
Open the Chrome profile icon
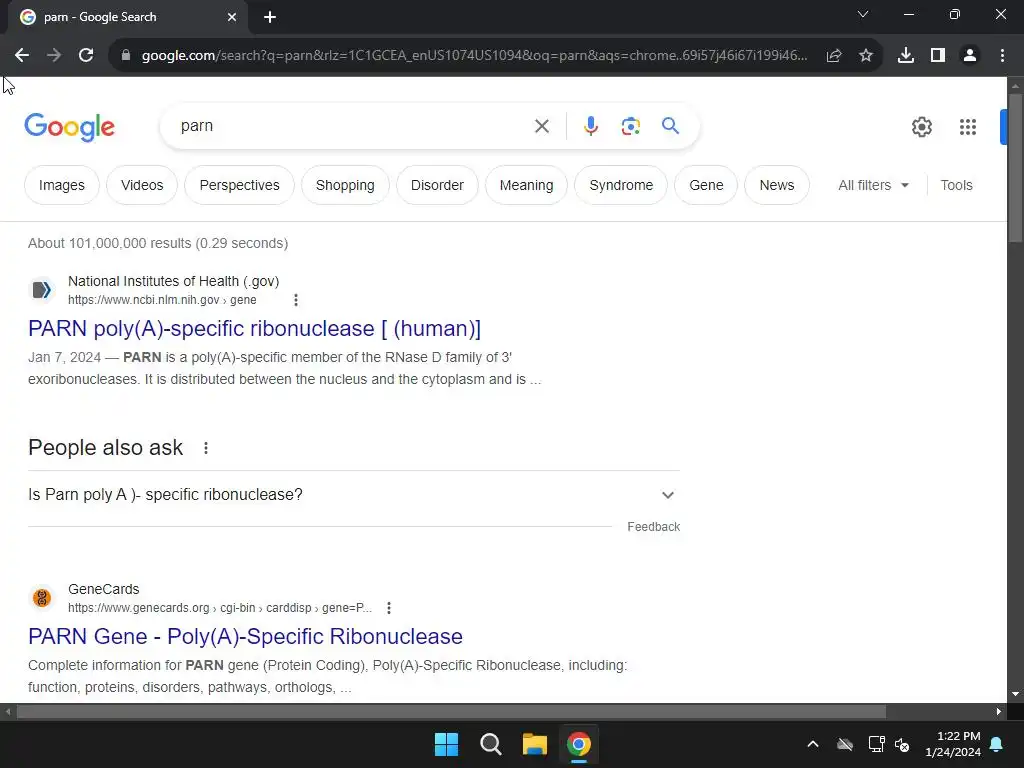point(970,56)
